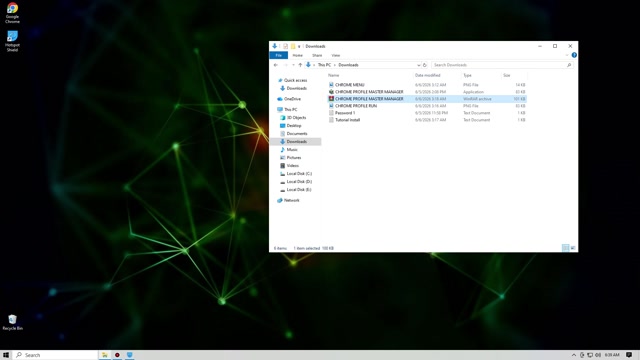Screen dimensions: 640x360
Task: Click the Password 1 file icon
Action: (x=331, y=113)
